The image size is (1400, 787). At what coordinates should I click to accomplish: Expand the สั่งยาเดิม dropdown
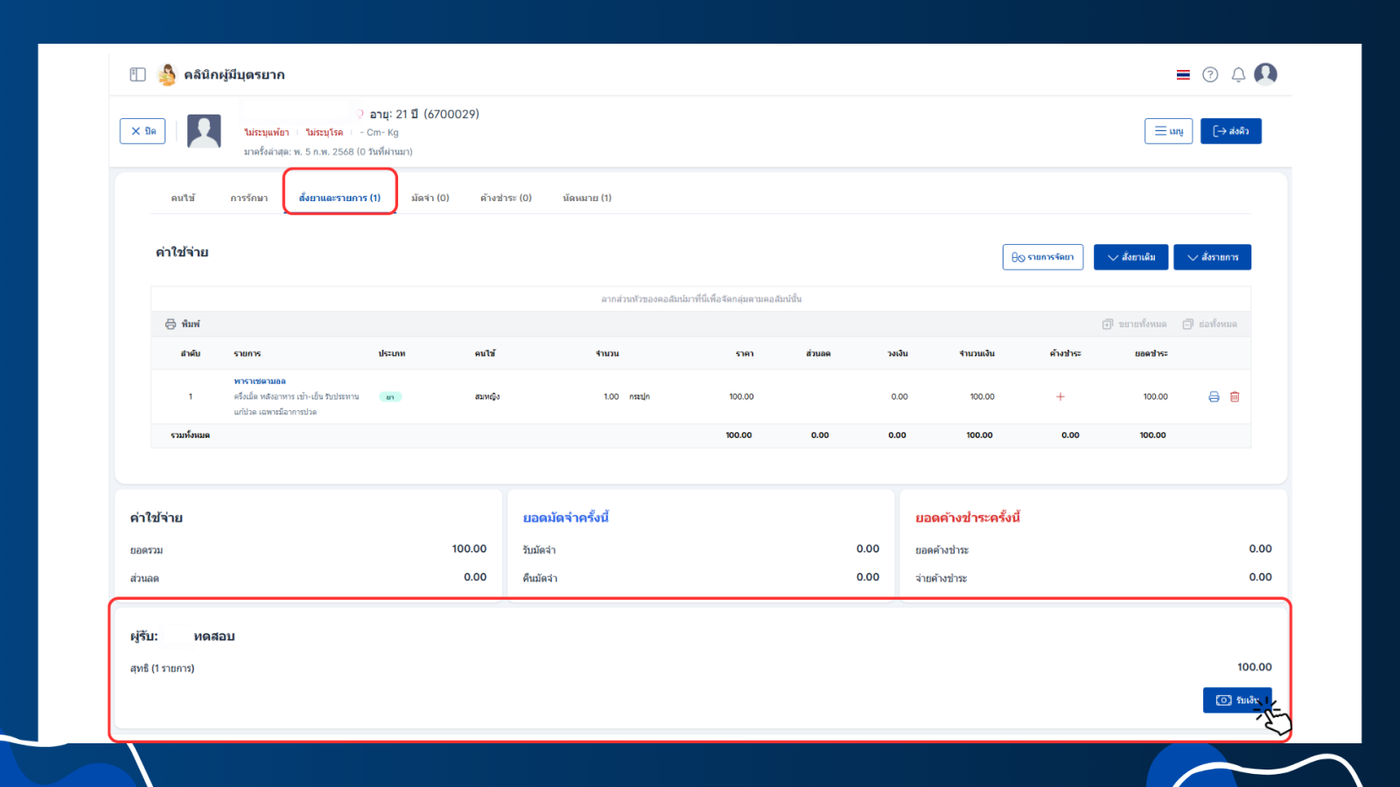click(1131, 257)
